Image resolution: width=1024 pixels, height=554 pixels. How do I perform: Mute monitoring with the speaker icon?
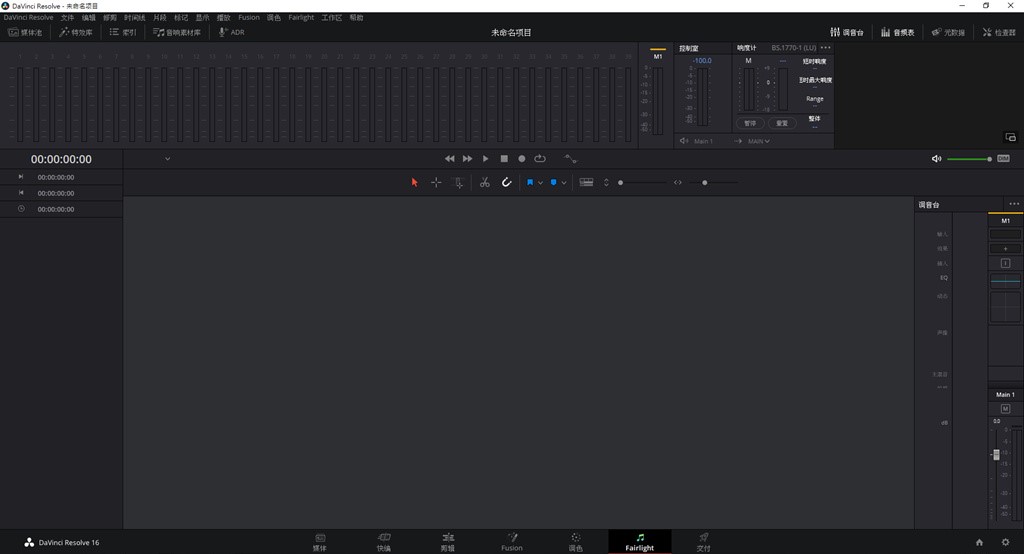(x=936, y=159)
